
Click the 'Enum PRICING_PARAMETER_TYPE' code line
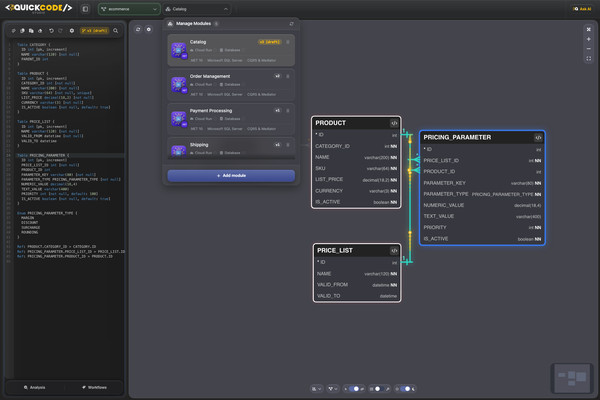coord(47,213)
